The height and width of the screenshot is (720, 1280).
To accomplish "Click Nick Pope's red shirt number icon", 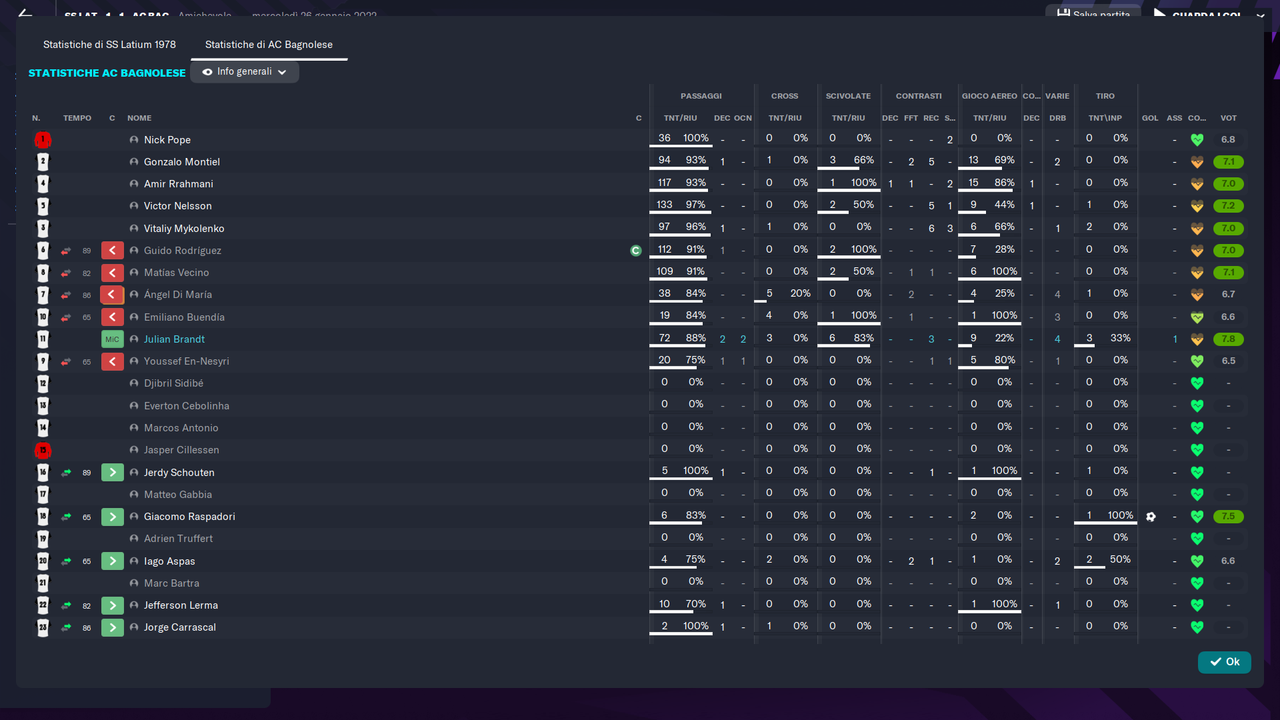I will coord(43,140).
